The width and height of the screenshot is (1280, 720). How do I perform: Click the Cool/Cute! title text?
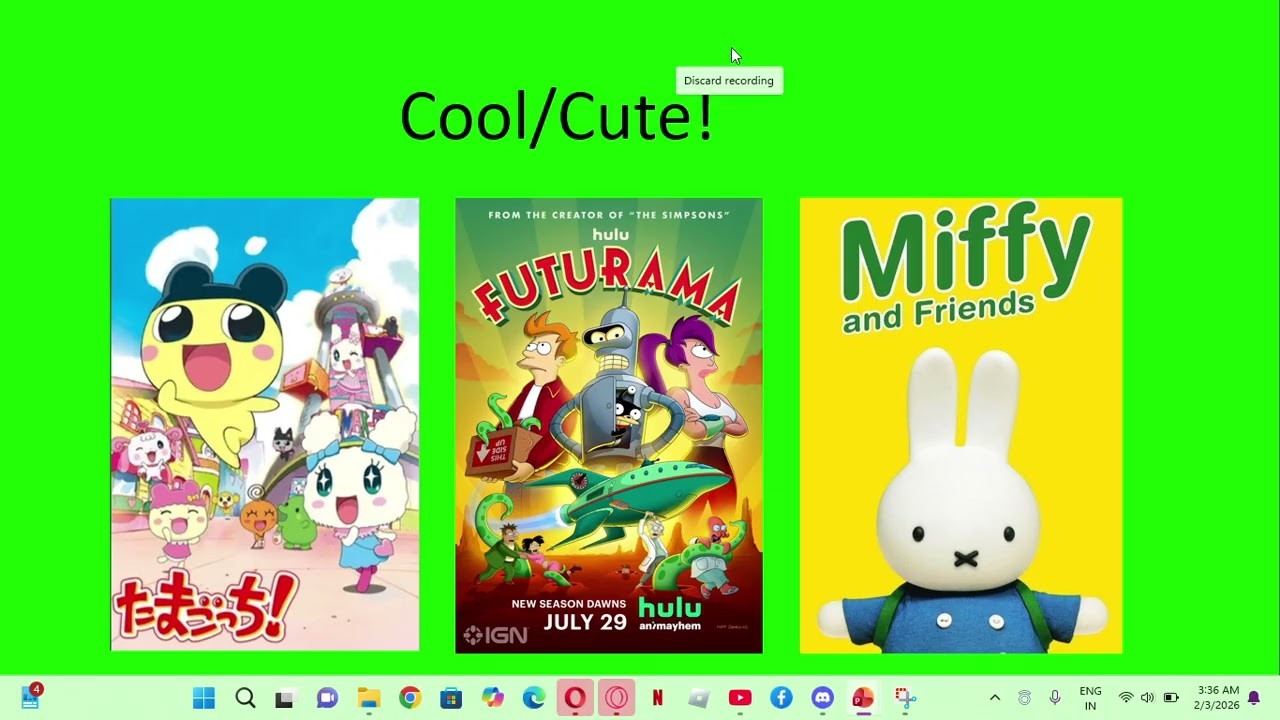coord(557,115)
